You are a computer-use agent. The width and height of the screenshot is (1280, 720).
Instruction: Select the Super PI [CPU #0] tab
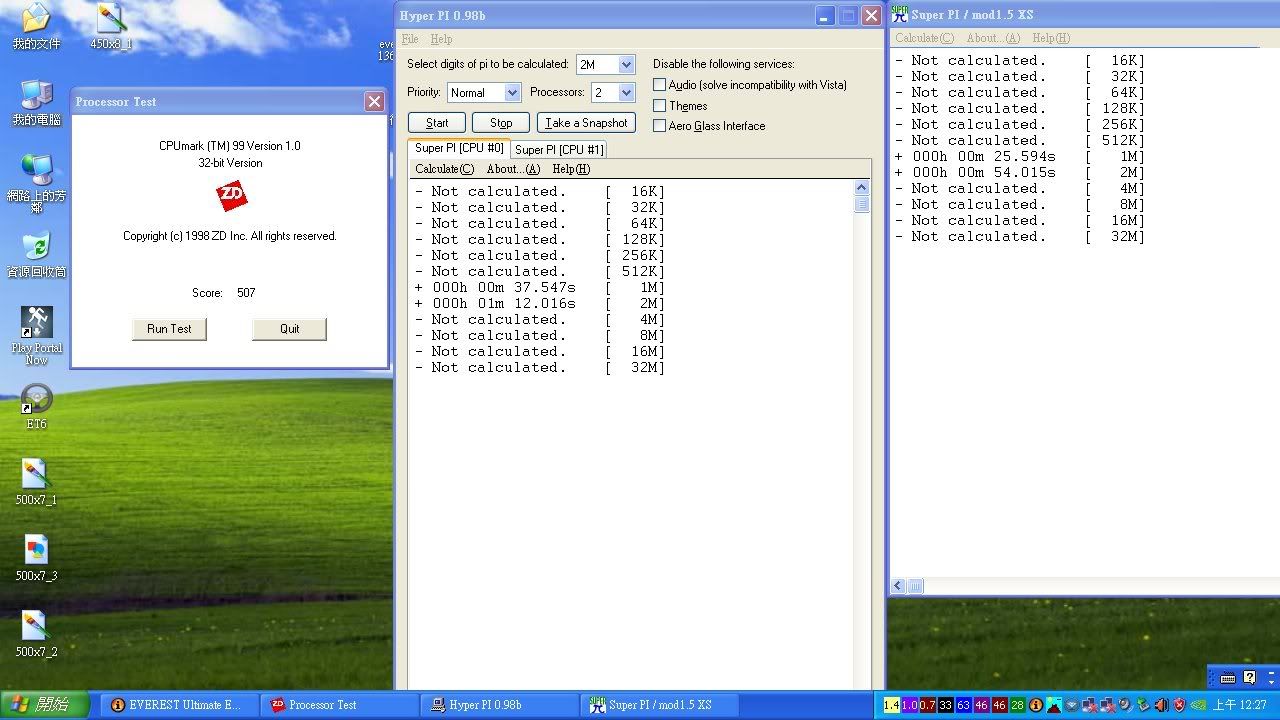tap(459, 148)
